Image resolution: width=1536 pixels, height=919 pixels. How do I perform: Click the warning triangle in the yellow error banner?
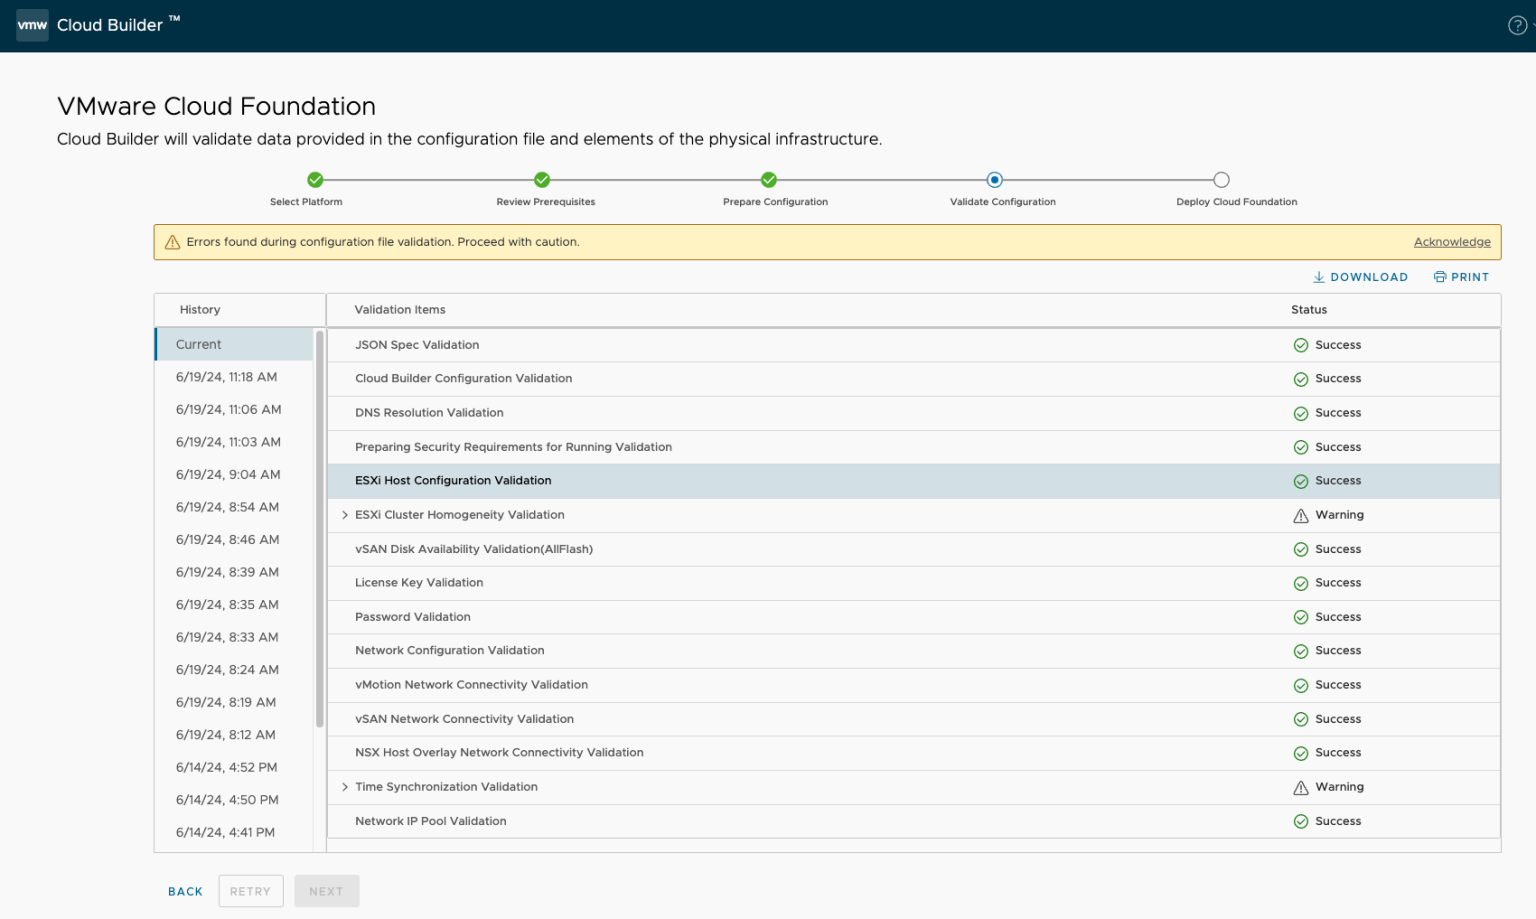172,241
